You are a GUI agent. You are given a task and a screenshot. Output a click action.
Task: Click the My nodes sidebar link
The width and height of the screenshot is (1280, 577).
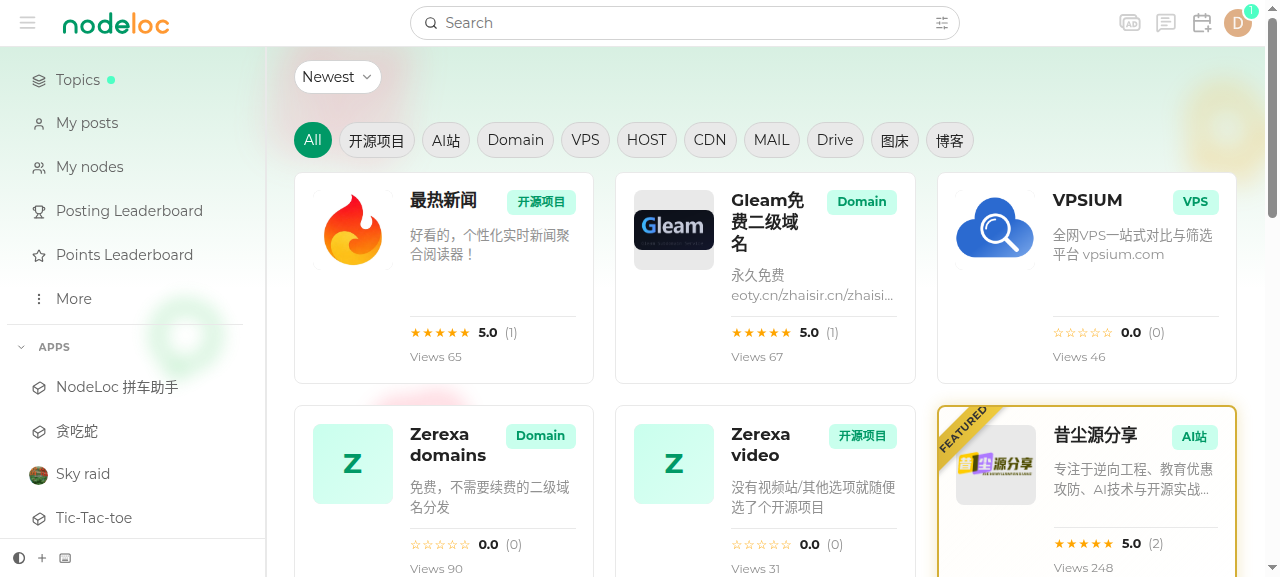pyautogui.click(x=90, y=167)
